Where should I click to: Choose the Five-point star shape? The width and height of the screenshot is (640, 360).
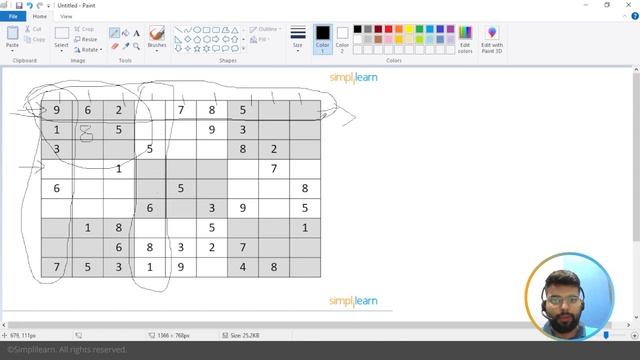(197, 49)
